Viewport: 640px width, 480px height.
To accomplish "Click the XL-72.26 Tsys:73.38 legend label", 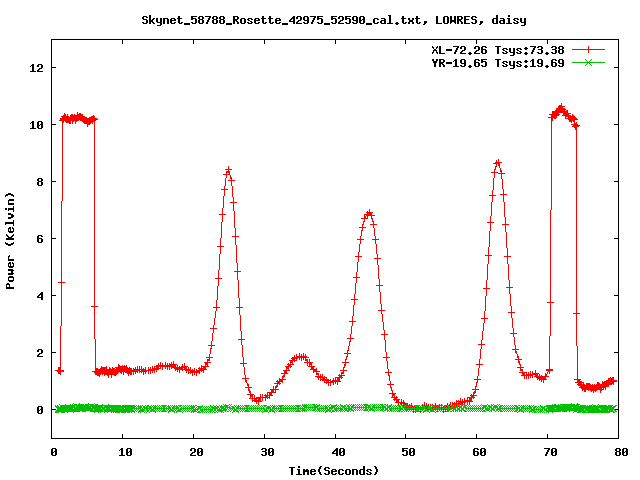I will (x=498, y=50).
